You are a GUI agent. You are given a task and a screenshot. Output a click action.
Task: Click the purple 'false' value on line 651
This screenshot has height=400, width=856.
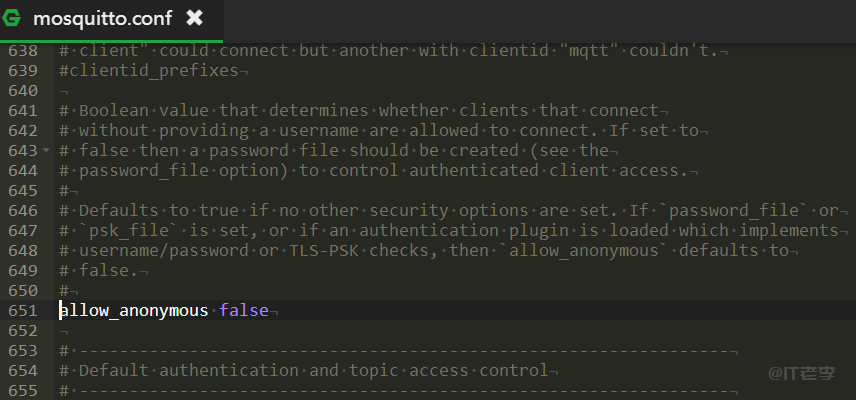(x=244, y=310)
